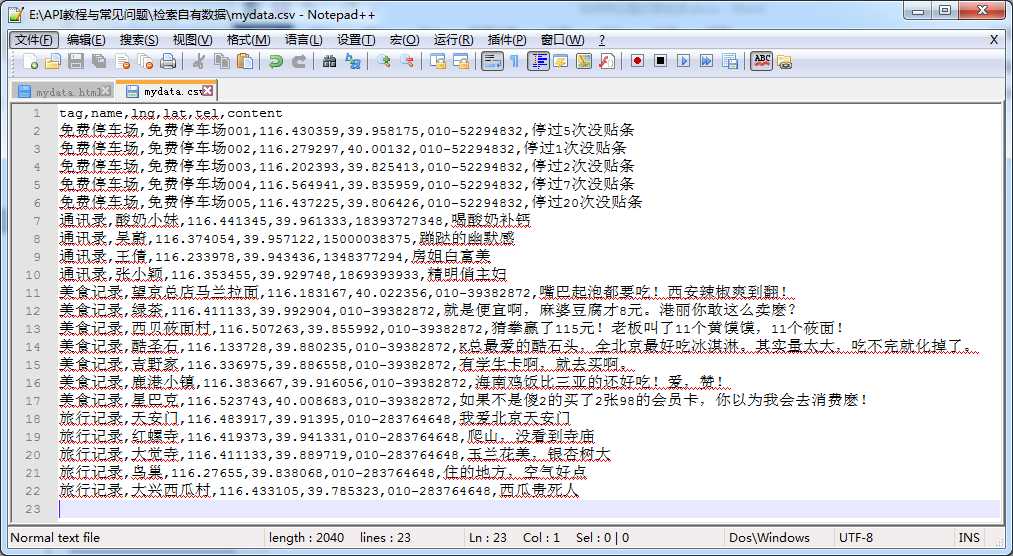Viewport: 1013px width, 556px height.
Task: Click the Save All icon
Action: click(99, 61)
